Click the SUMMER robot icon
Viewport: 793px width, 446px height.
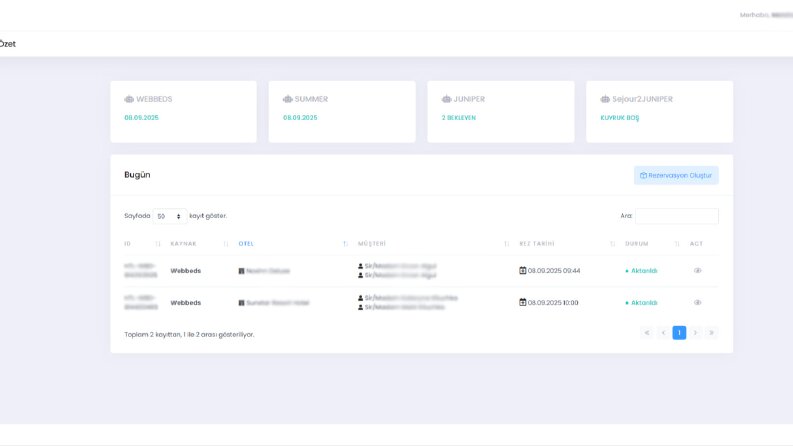(288, 99)
